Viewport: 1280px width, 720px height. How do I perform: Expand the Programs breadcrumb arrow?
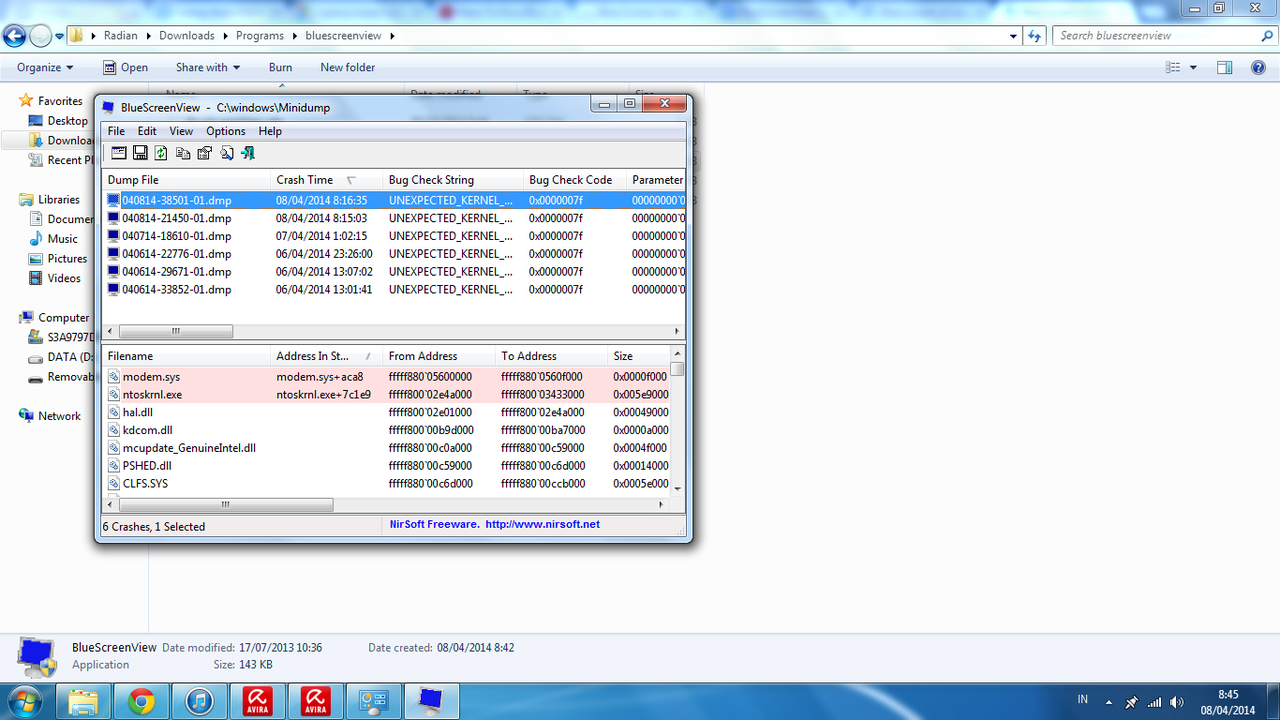pyautogui.click(x=293, y=36)
